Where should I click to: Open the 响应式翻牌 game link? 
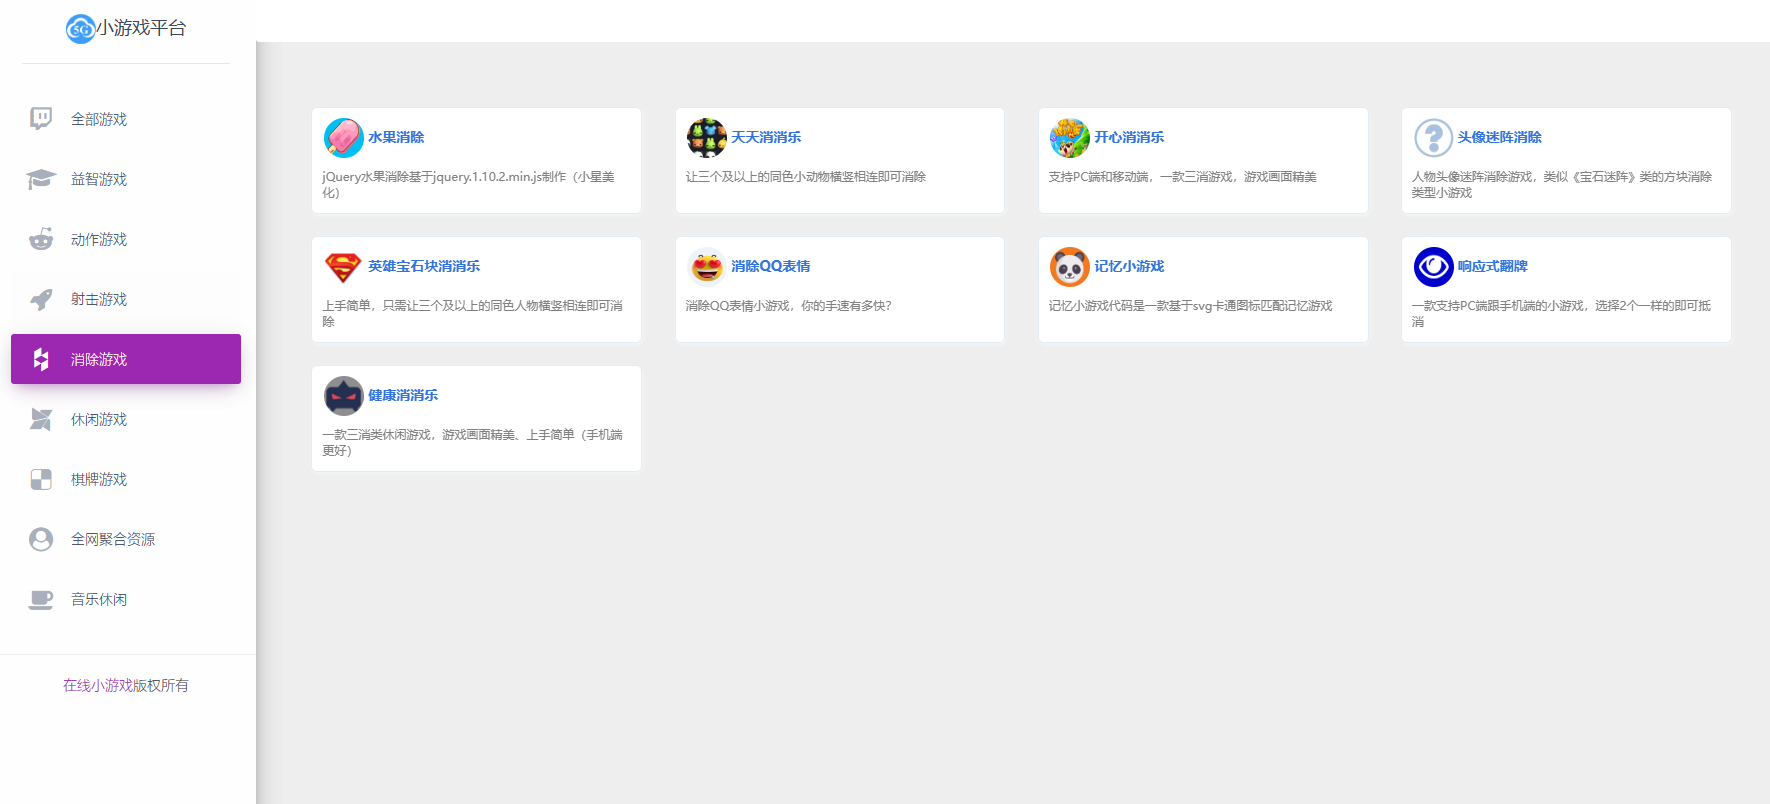pos(1492,266)
